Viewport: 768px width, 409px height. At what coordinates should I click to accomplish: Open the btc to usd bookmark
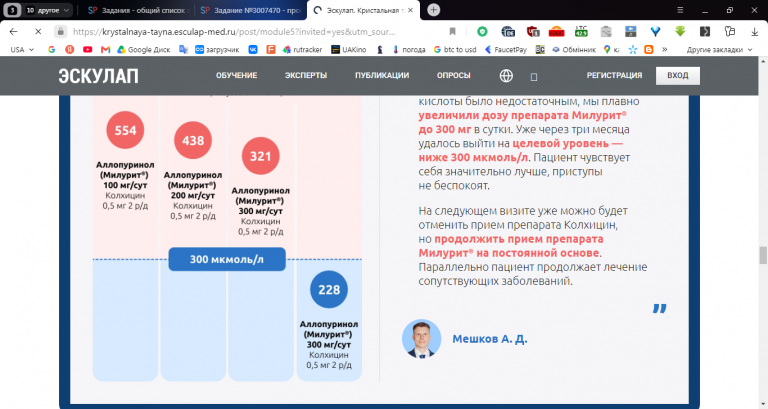(455, 49)
